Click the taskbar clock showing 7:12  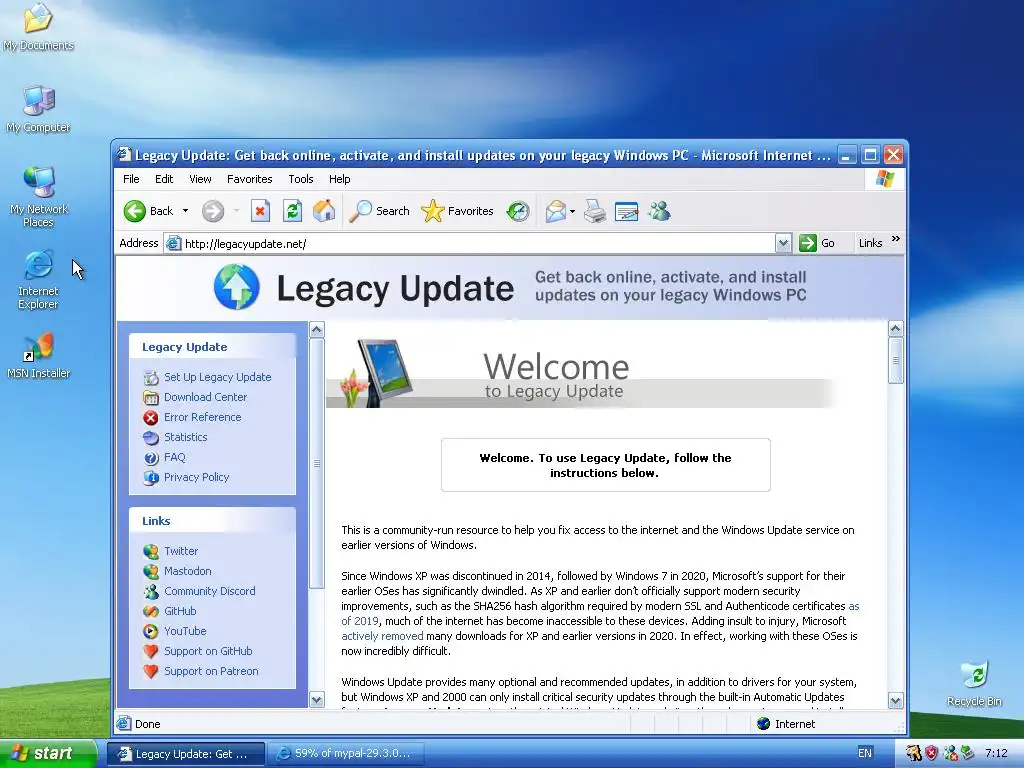coord(996,753)
